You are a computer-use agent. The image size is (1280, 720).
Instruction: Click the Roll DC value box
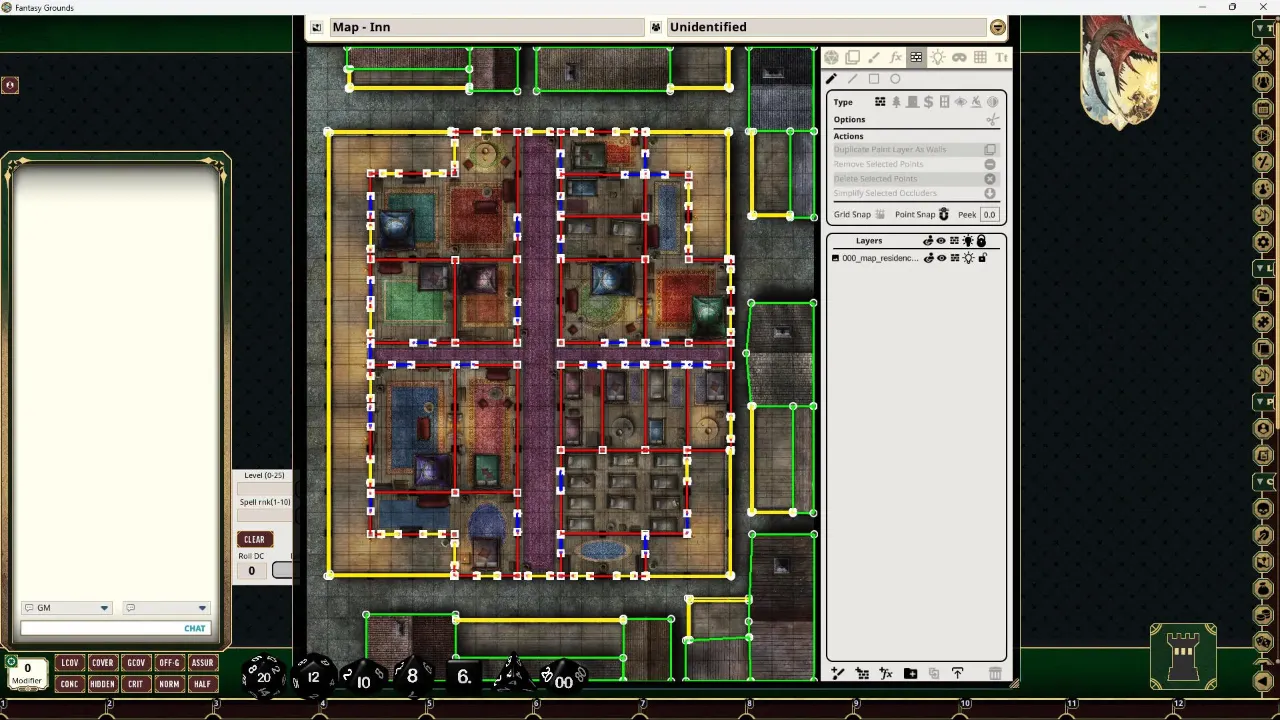251,571
